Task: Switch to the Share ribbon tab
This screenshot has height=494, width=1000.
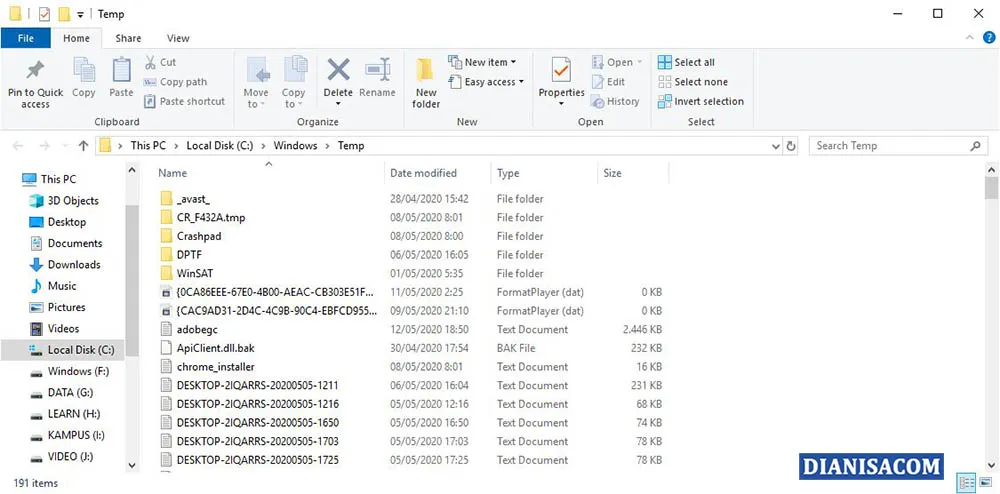Action: click(x=128, y=38)
